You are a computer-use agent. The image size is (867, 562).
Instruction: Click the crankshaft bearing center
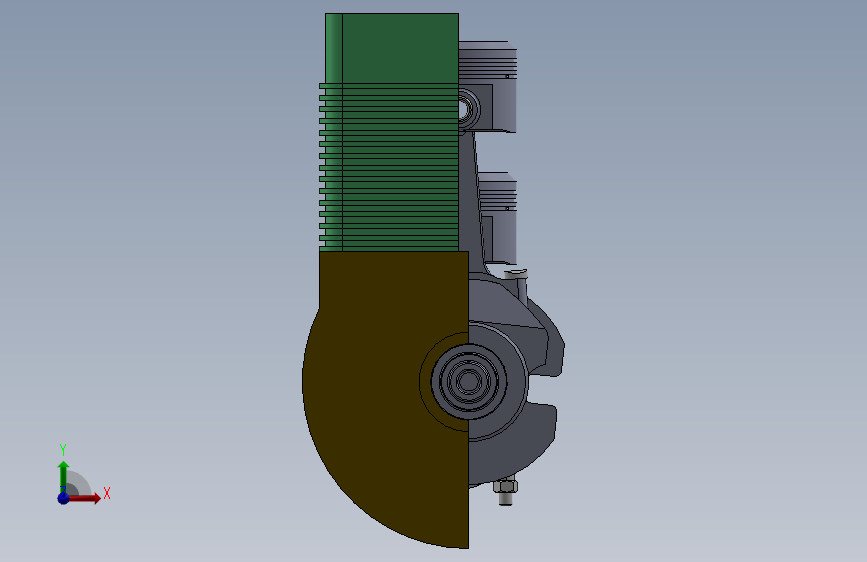(x=469, y=381)
